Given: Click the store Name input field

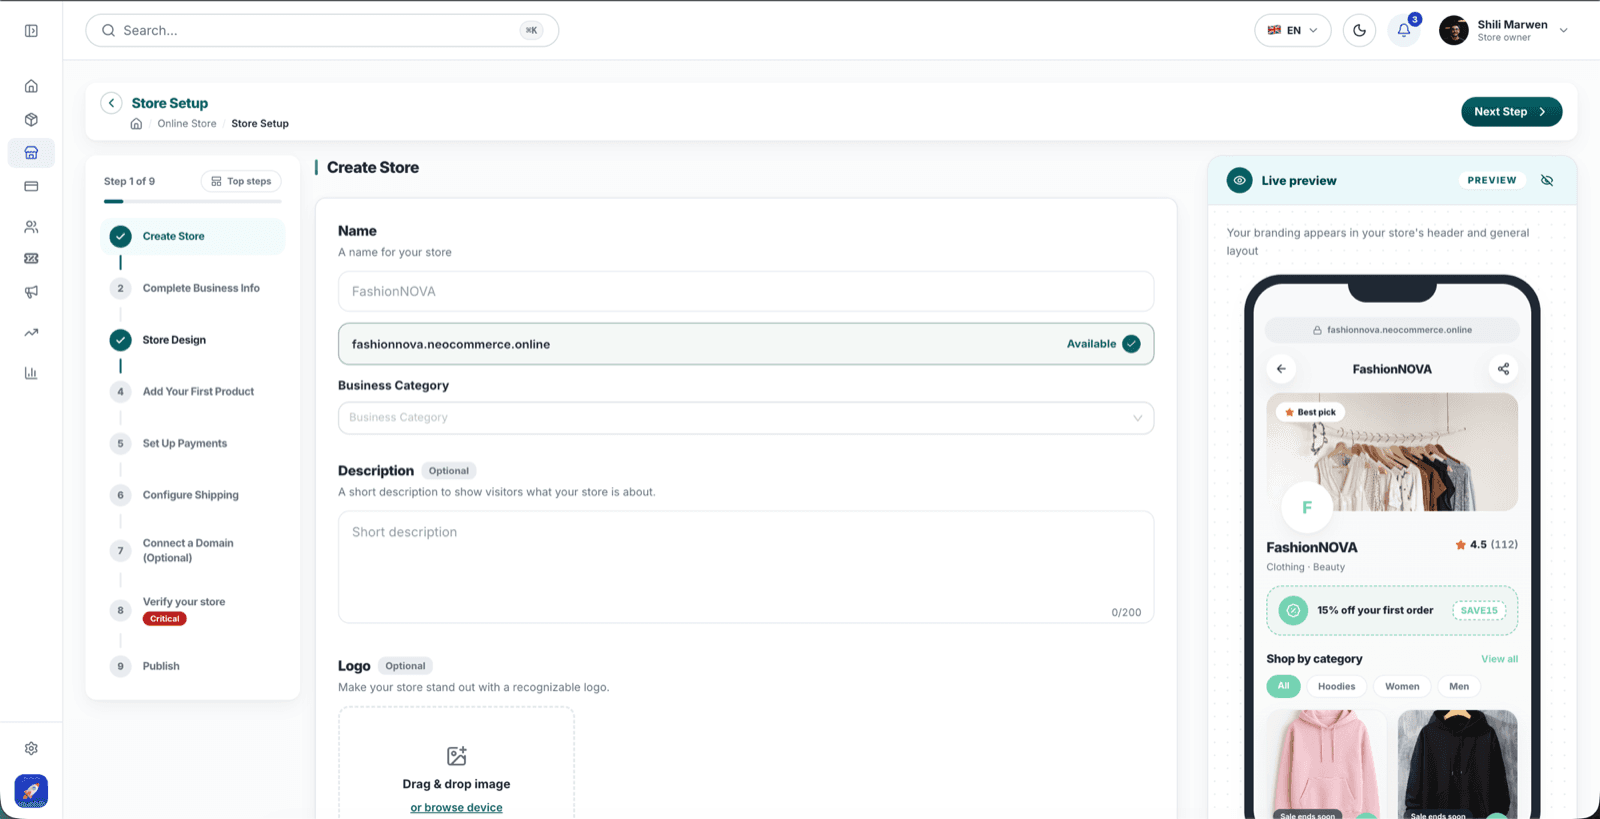Looking at the screenshot, I should (x=746, y=291).
